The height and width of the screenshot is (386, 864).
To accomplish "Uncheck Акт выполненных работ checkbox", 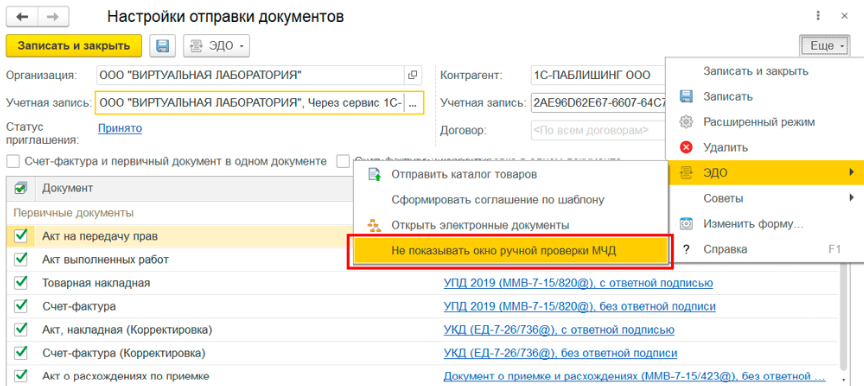I will point(20,259).
